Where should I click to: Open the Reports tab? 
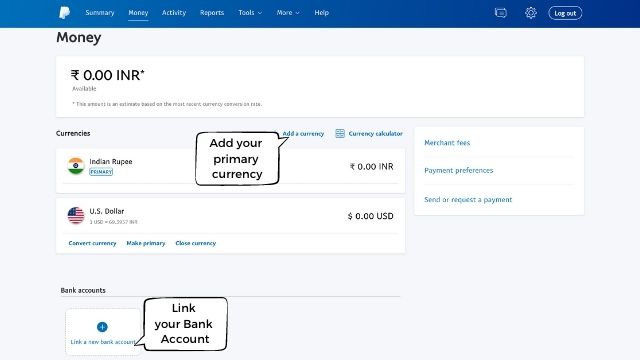coord(212,13)
